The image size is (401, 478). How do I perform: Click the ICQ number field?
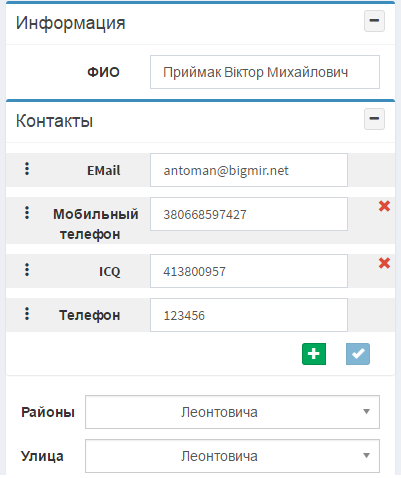click(x=249, y=271)
